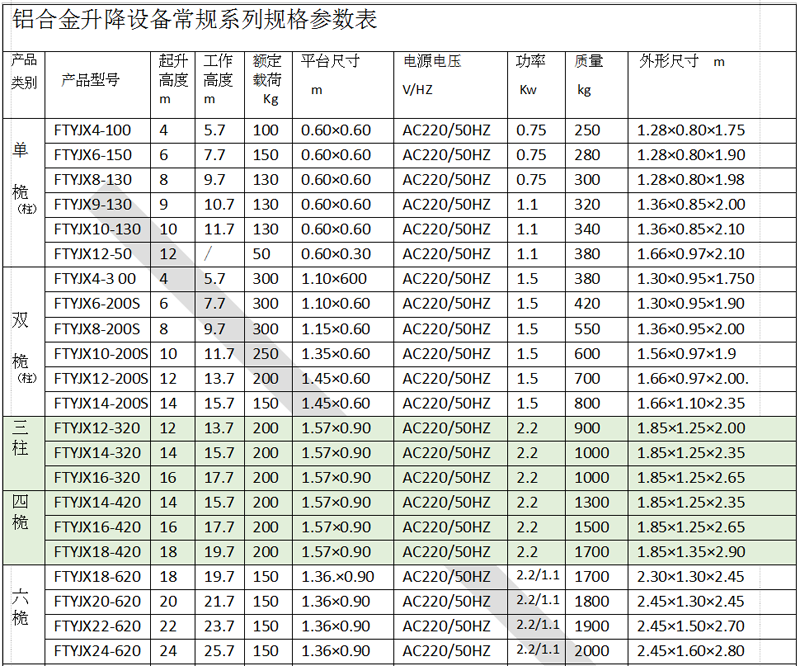
Task: Click the dimension cell 1.28×0.80×1.75
Action: pyautogui.click(x=690, y=130)
